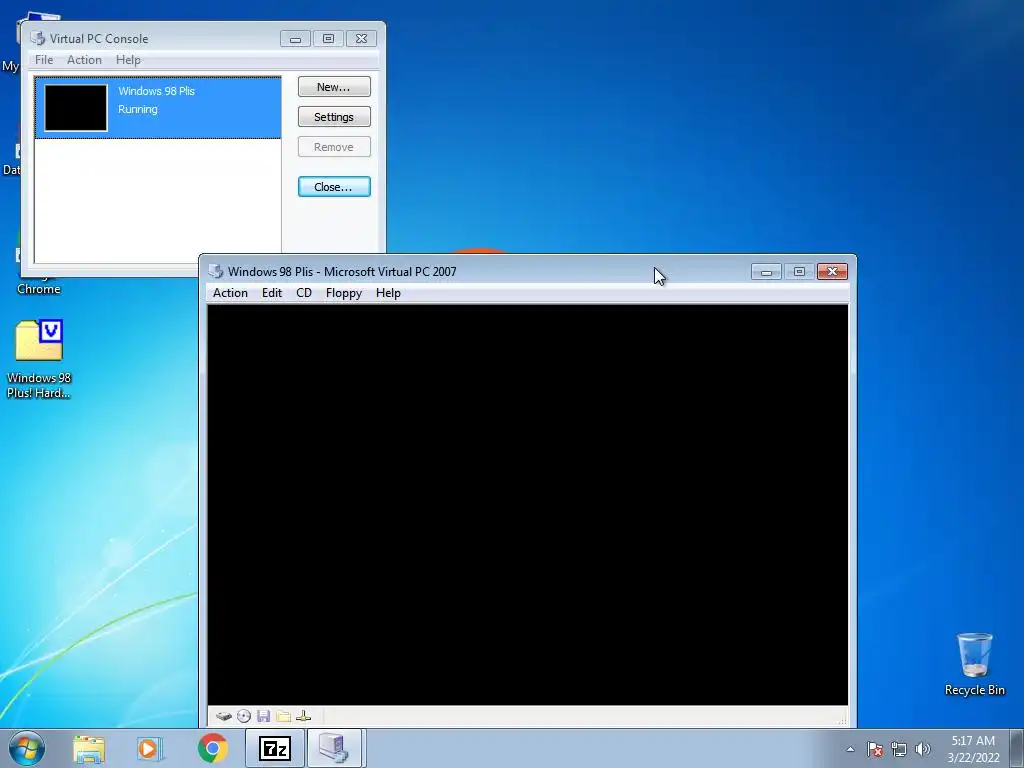
Task: Minimize the Virtual PC Console window
Action: pyautogui.click(x=295, y=39)
